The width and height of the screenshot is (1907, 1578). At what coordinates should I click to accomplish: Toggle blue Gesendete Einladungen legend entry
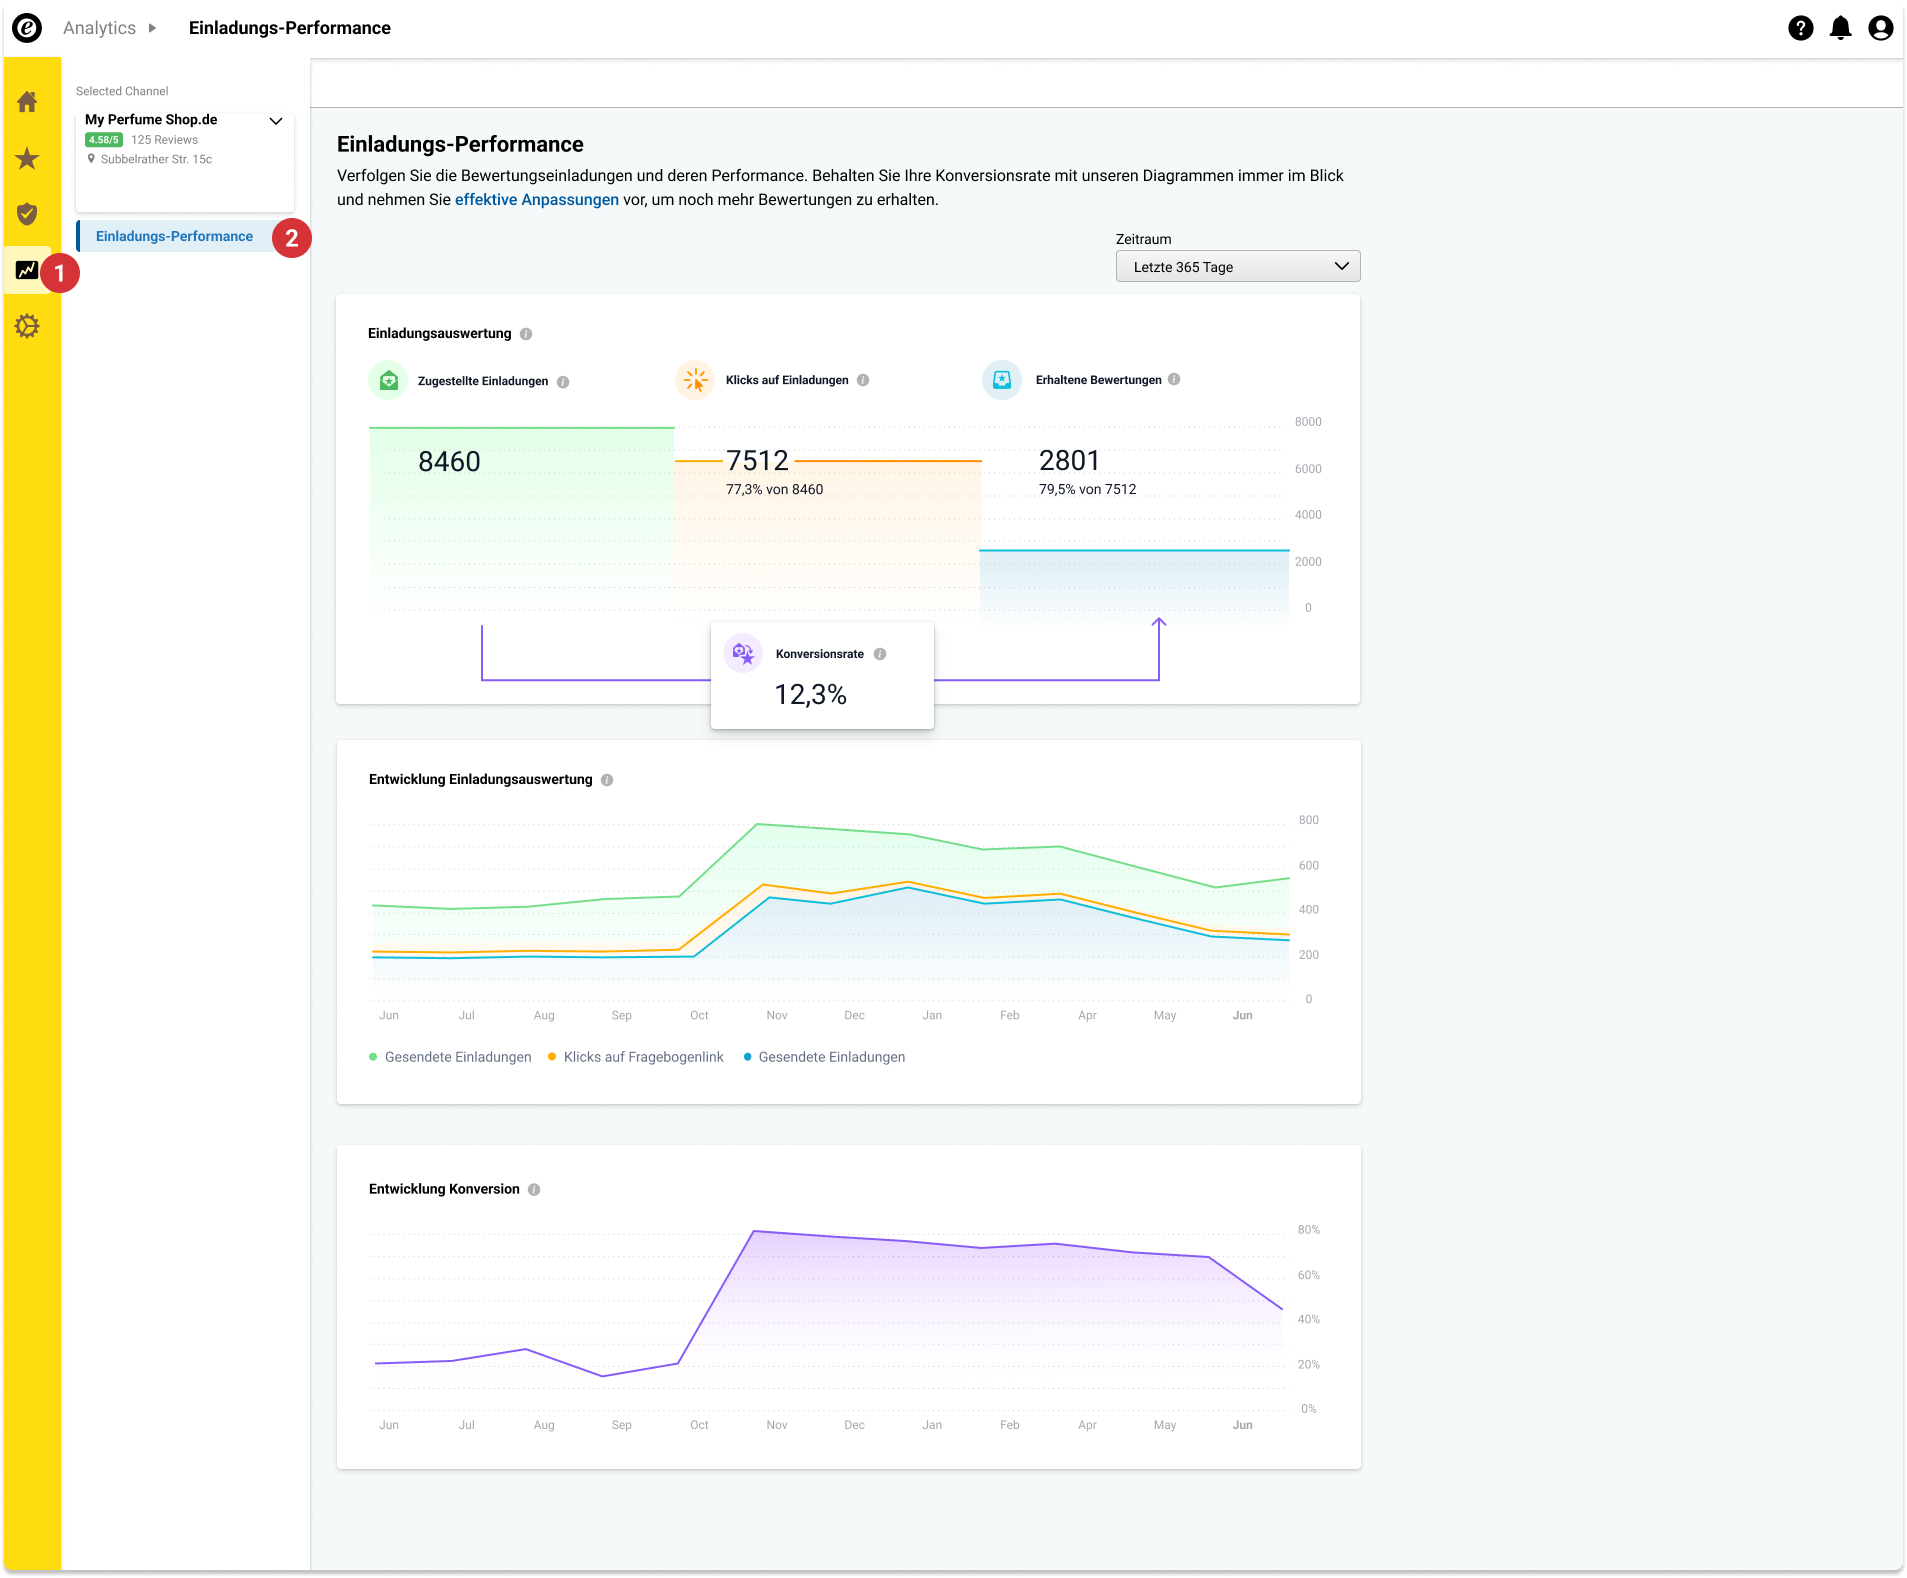point(824,1057)
